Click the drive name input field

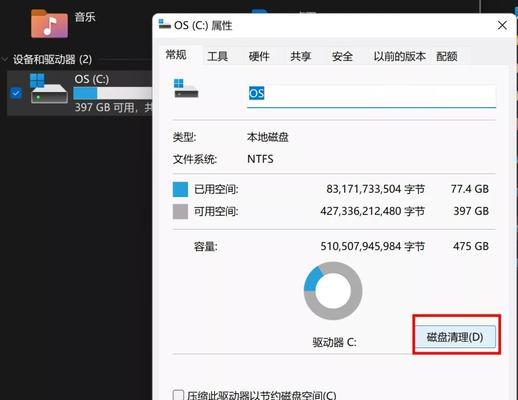coord(371,94)
